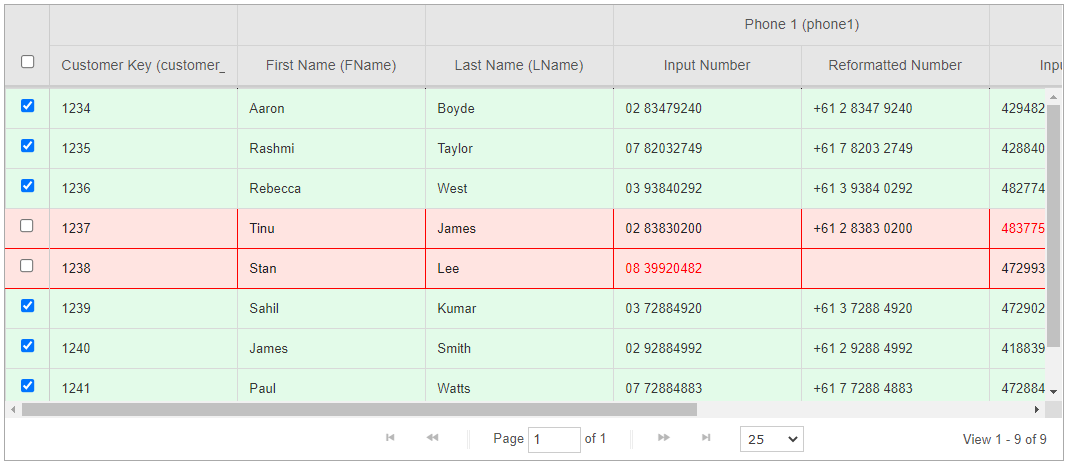
Task: Click horizontal scrollbar left arrow
Action: click(x=12, y=409)
